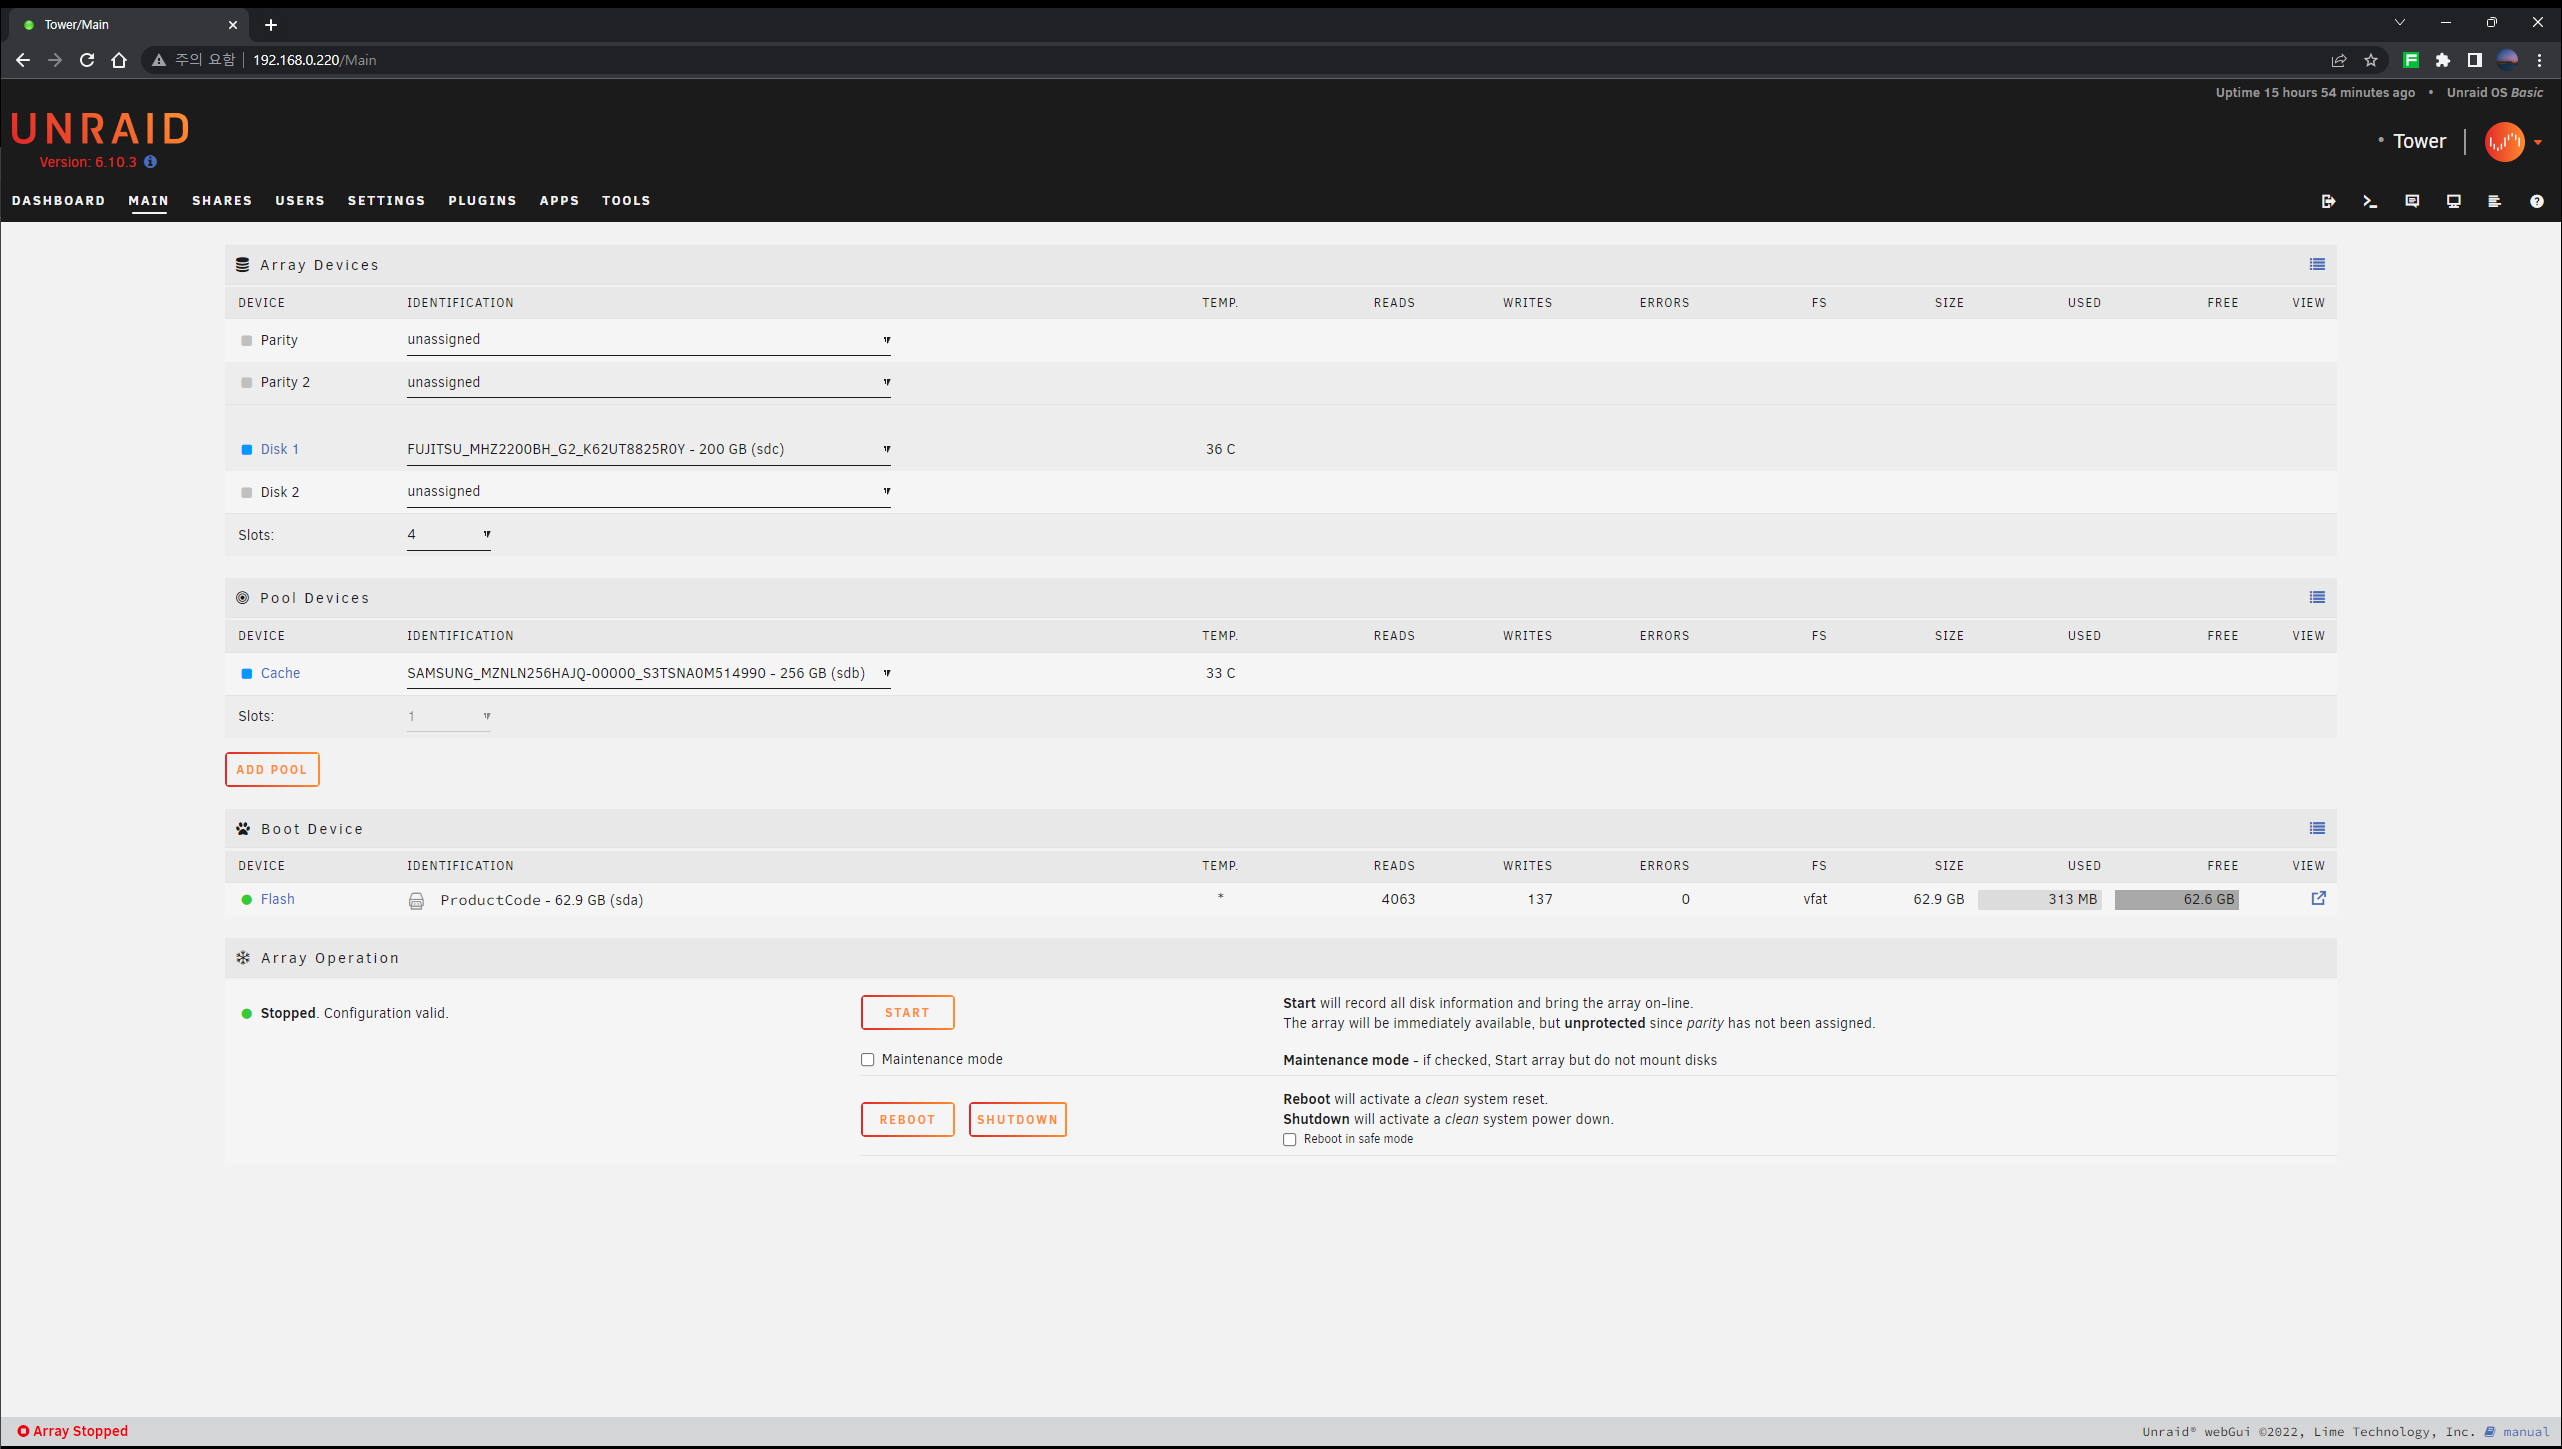
Task: Click the version info icon
Action: click(x=150, y=162)
